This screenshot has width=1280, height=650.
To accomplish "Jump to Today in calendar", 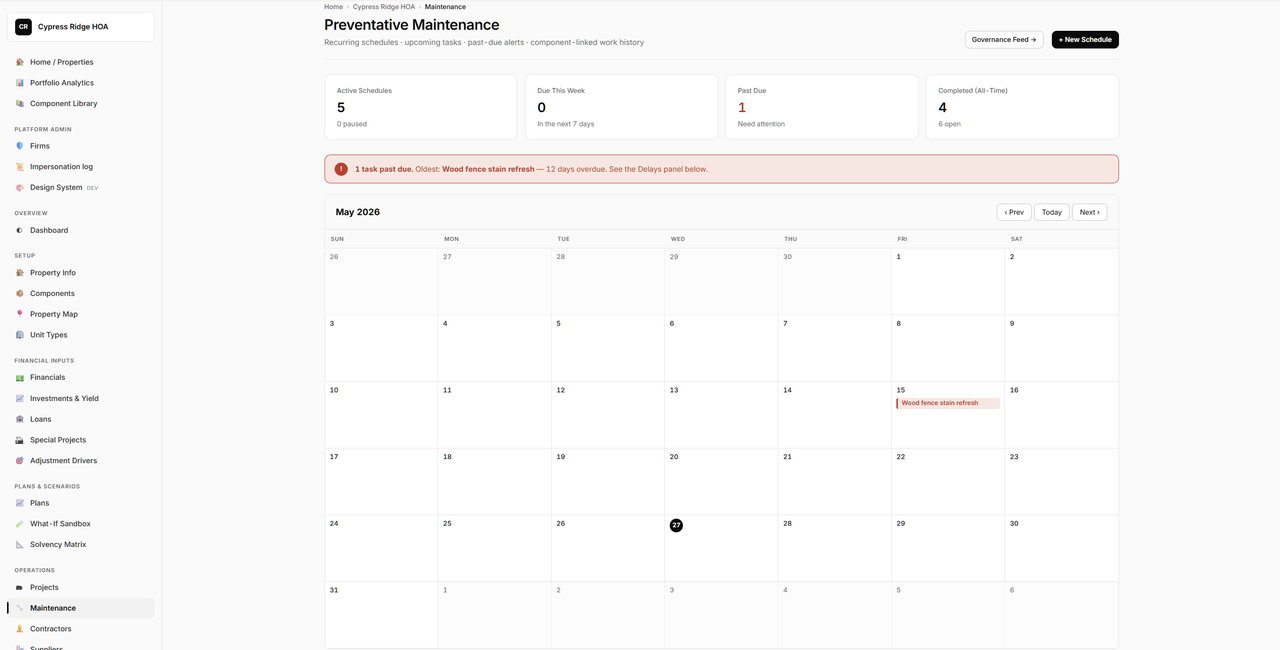I will (x=1052, y=212).
